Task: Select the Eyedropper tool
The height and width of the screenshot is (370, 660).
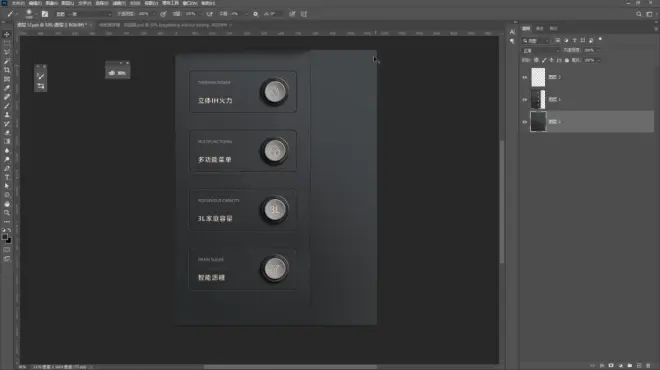Action: (7, 88)
